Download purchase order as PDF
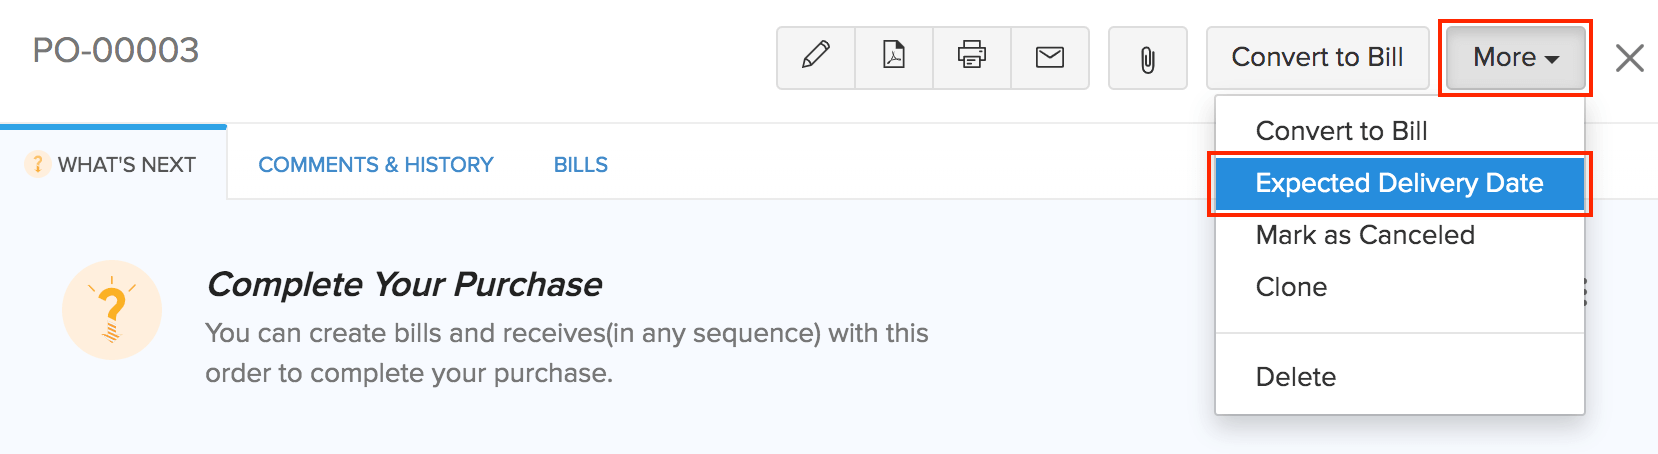This screenshot has width=1658, height=454. coord(894,57)
